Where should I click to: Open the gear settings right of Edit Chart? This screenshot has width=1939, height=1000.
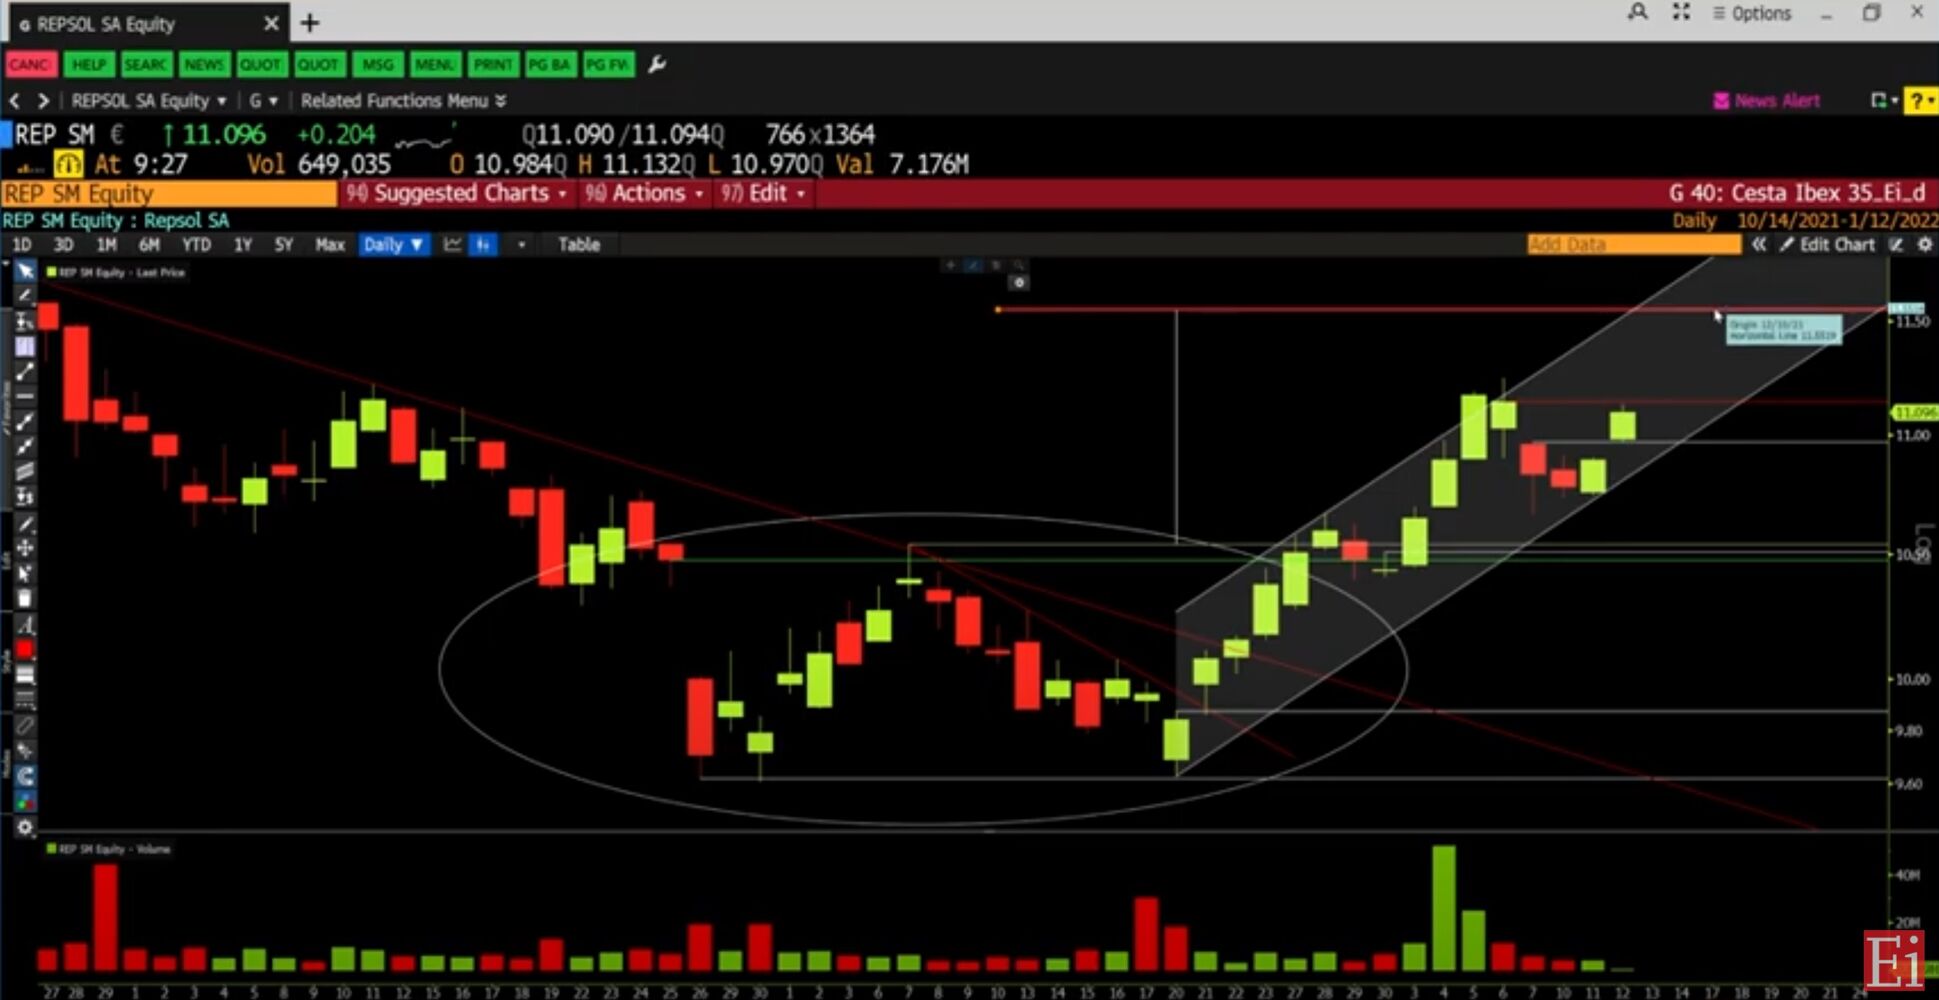[1925, 245]
